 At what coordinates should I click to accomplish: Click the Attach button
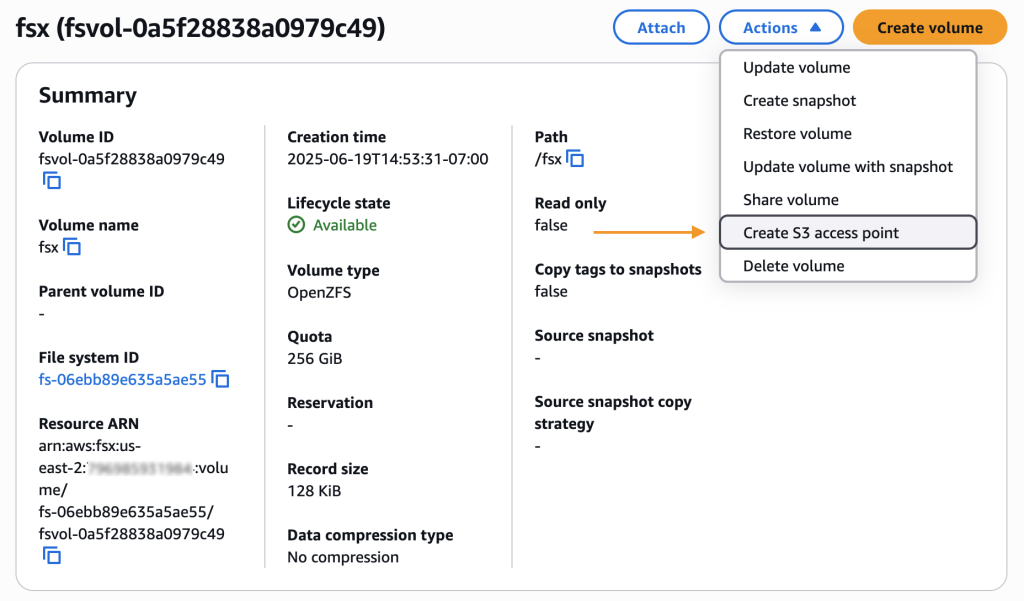(661, 27)
